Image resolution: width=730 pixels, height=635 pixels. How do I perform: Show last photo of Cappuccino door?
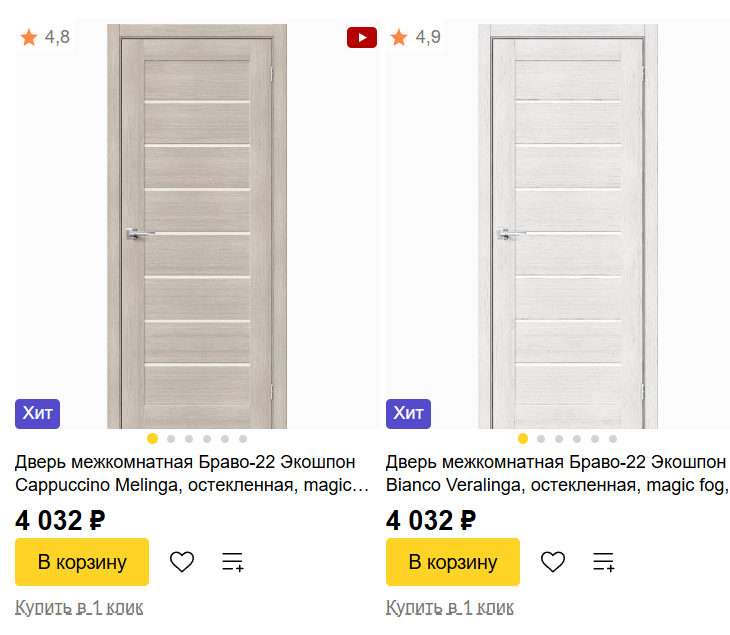(243, 439)
